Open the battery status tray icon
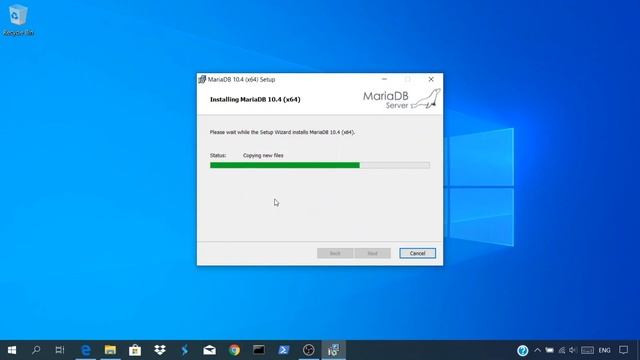Screen dimensions: 640x360 550,350
